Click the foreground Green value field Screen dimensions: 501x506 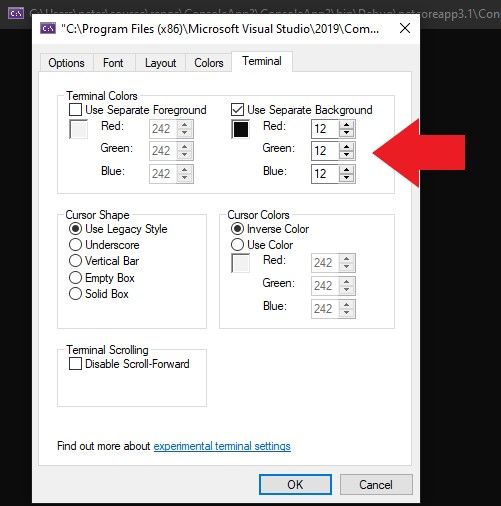click(163, 151)
